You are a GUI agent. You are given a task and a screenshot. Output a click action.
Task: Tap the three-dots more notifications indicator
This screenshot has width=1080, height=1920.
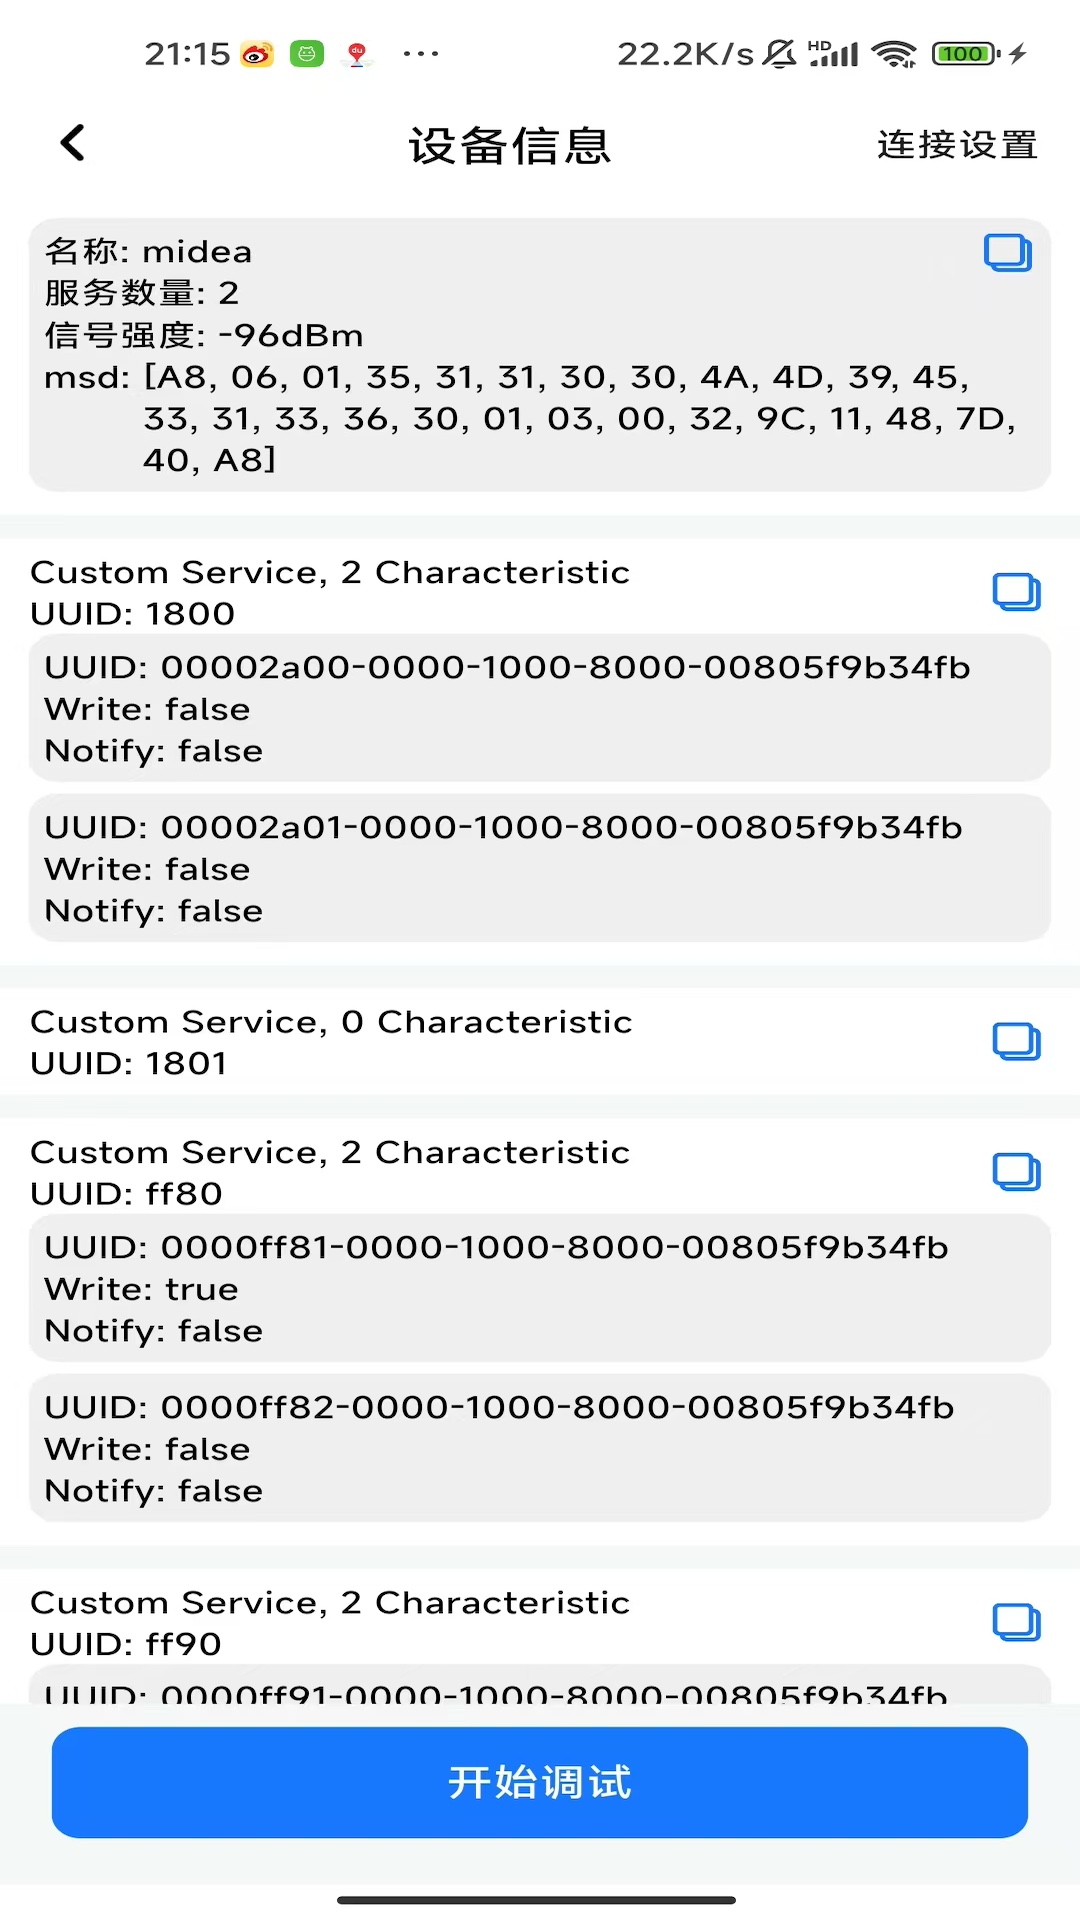pyautogui.click(x=421, y=54)
